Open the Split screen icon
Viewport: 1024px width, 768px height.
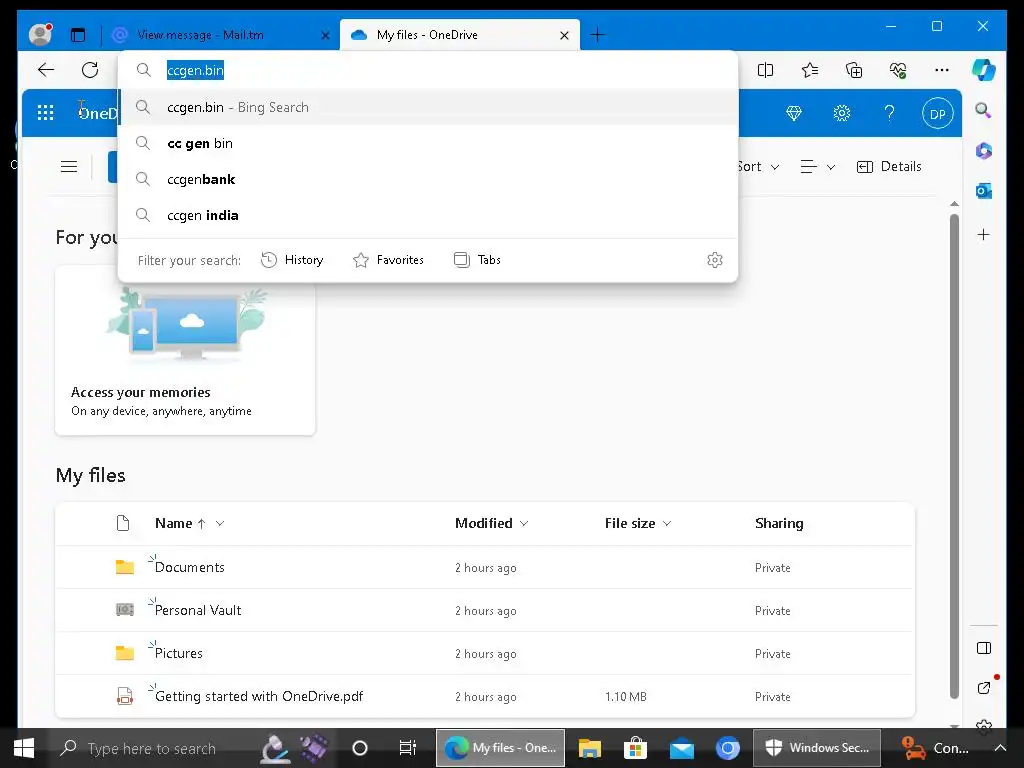tap(765, 70)
